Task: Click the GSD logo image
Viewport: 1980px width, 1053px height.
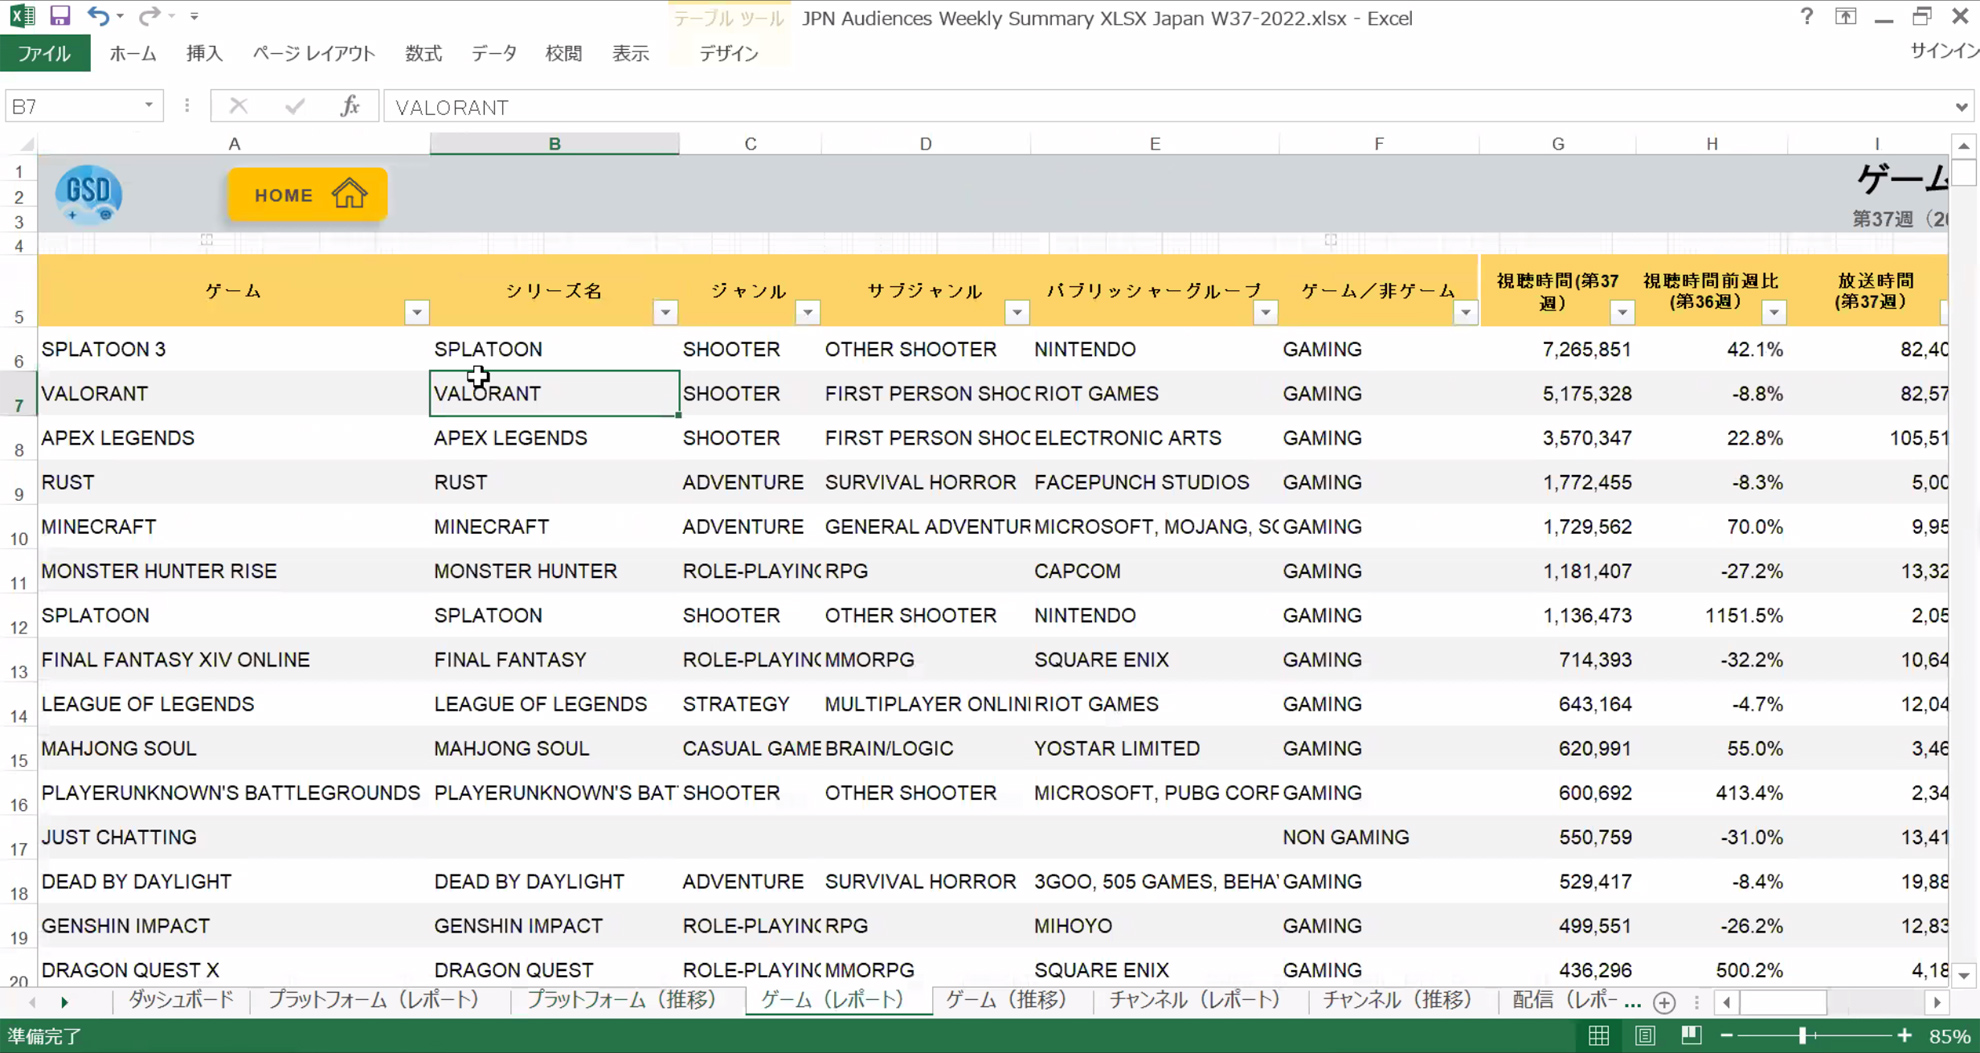Action: point(89,194)
